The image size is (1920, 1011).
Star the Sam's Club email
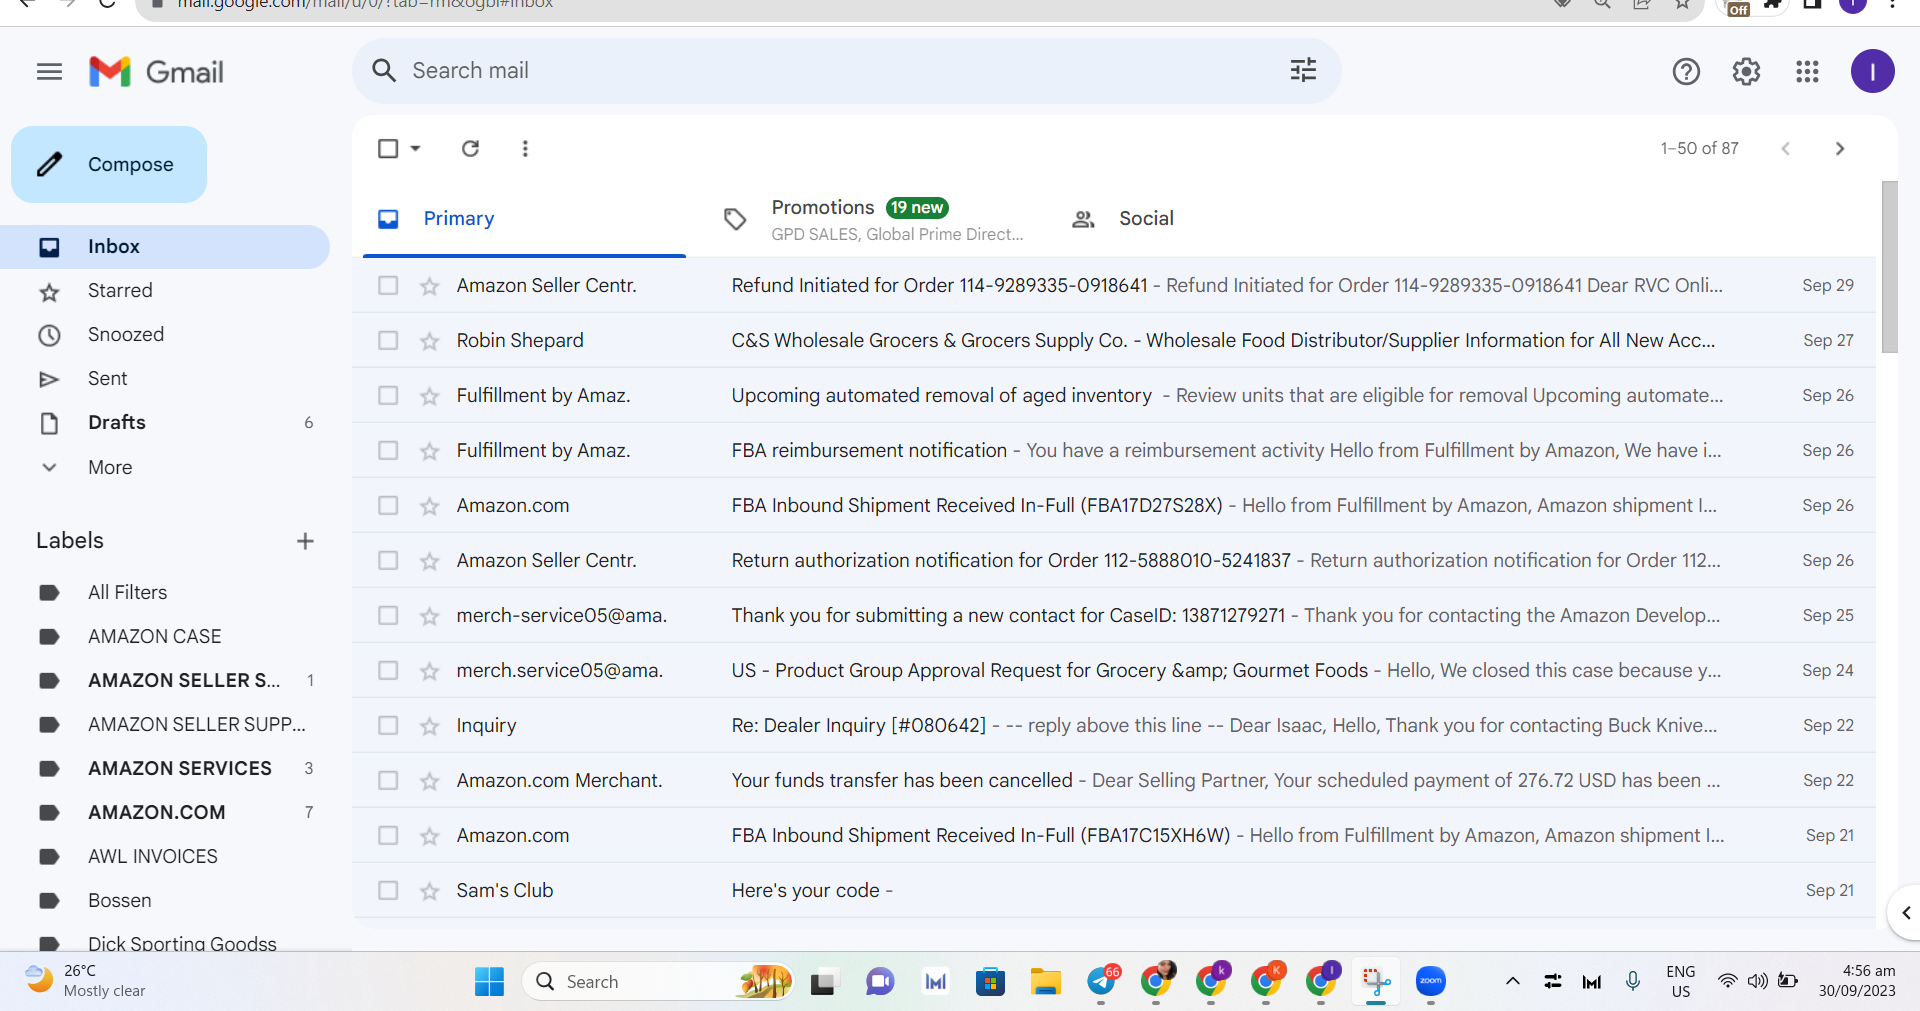click(x=430, y=891)
